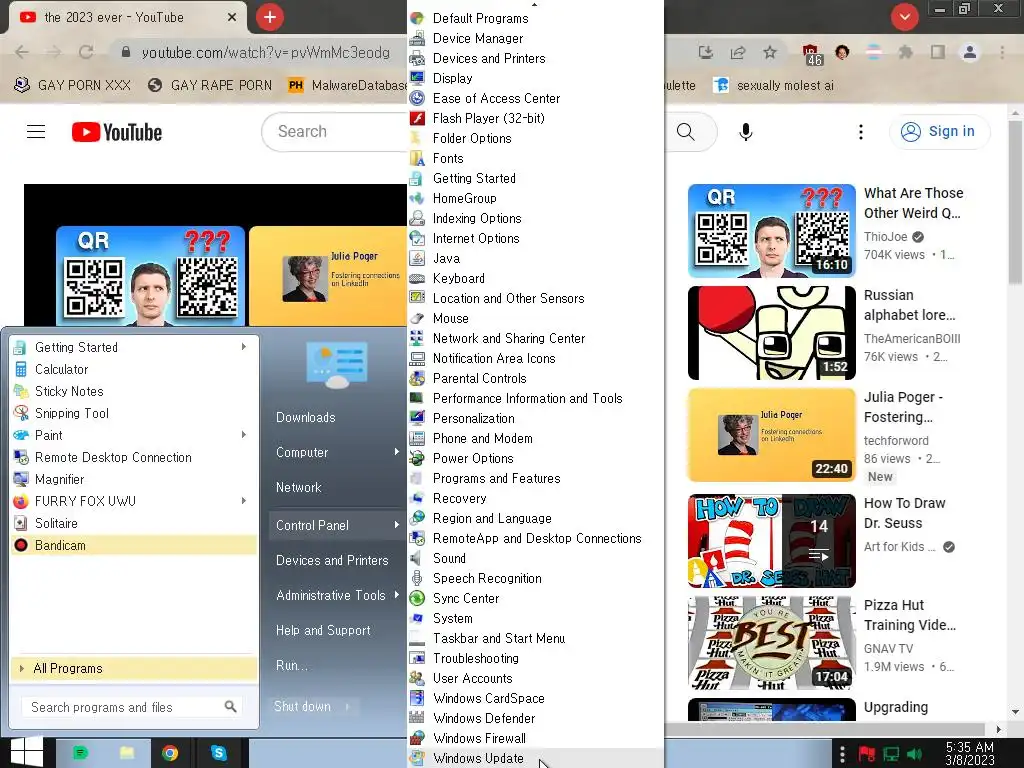Click the red dropdown arrow in Chrome title bar
This screenshot has height=768, width=1024.
[904, 17]
